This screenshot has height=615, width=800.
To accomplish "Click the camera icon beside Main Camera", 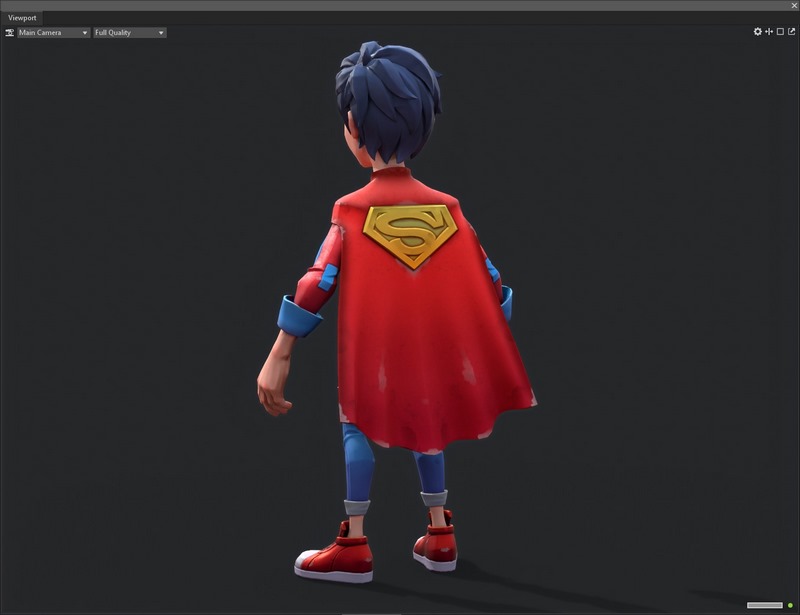I will click(x=9, y=33).
